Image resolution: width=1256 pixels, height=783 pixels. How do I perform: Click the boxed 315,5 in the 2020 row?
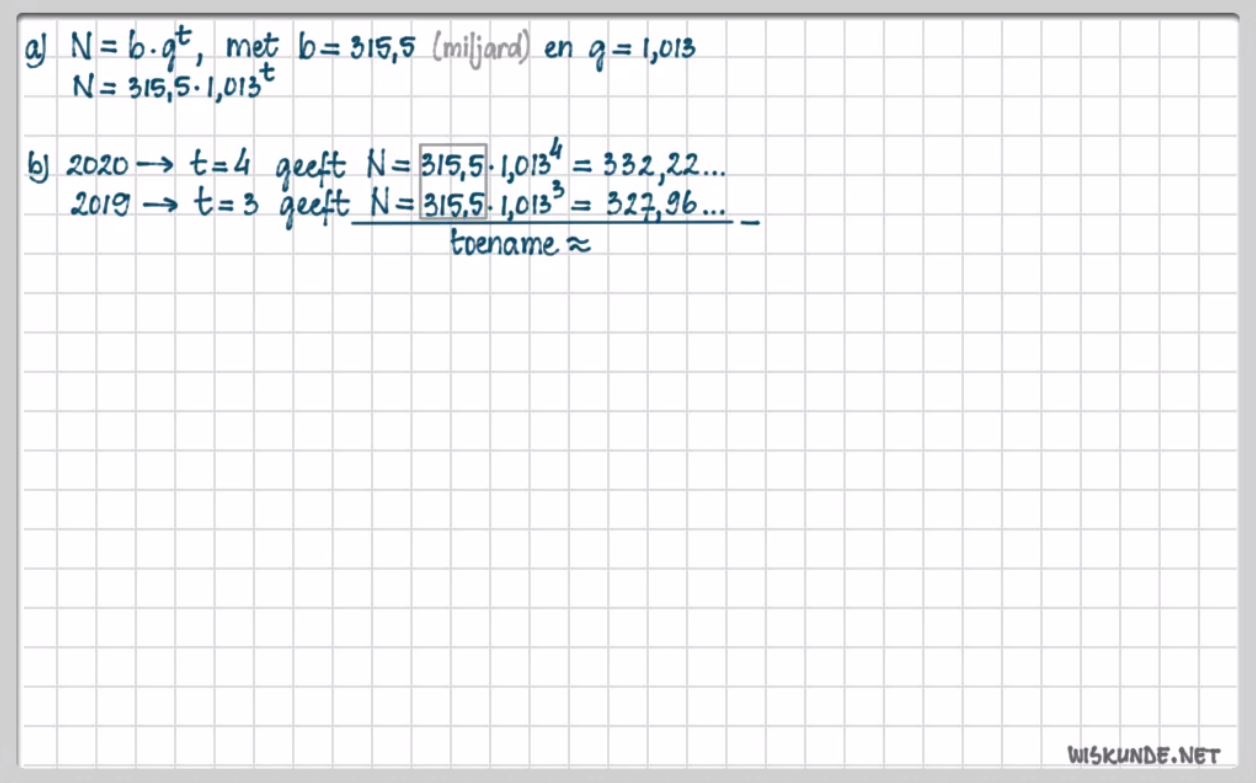[x=453, y=164]
